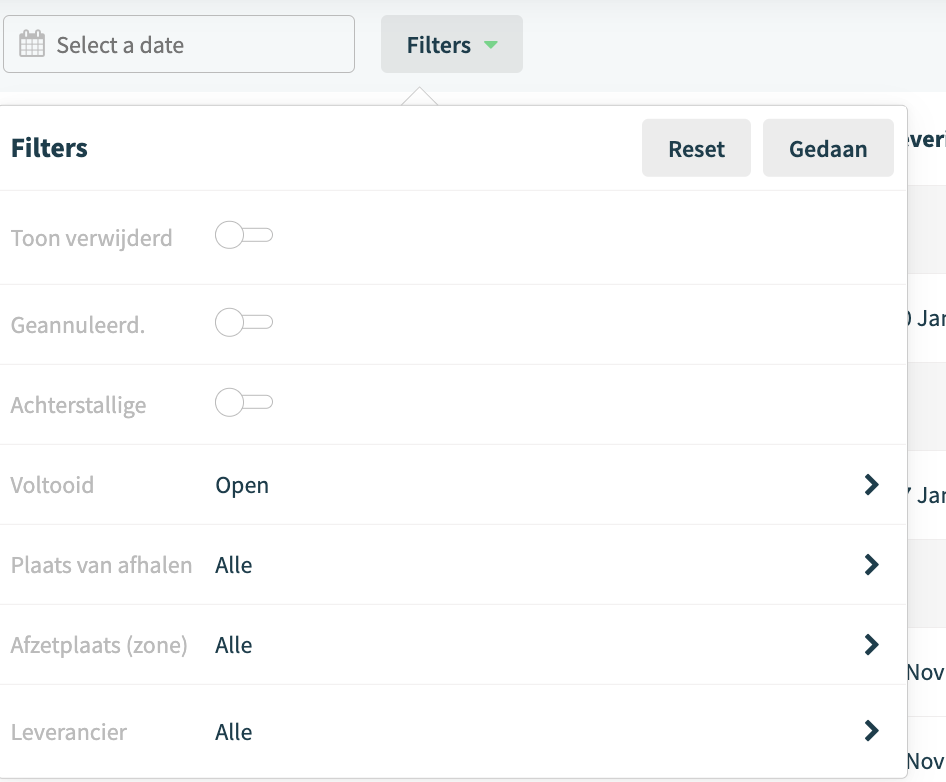
Task: Turn on the Achterstallige switch
Action: point(244,402)
